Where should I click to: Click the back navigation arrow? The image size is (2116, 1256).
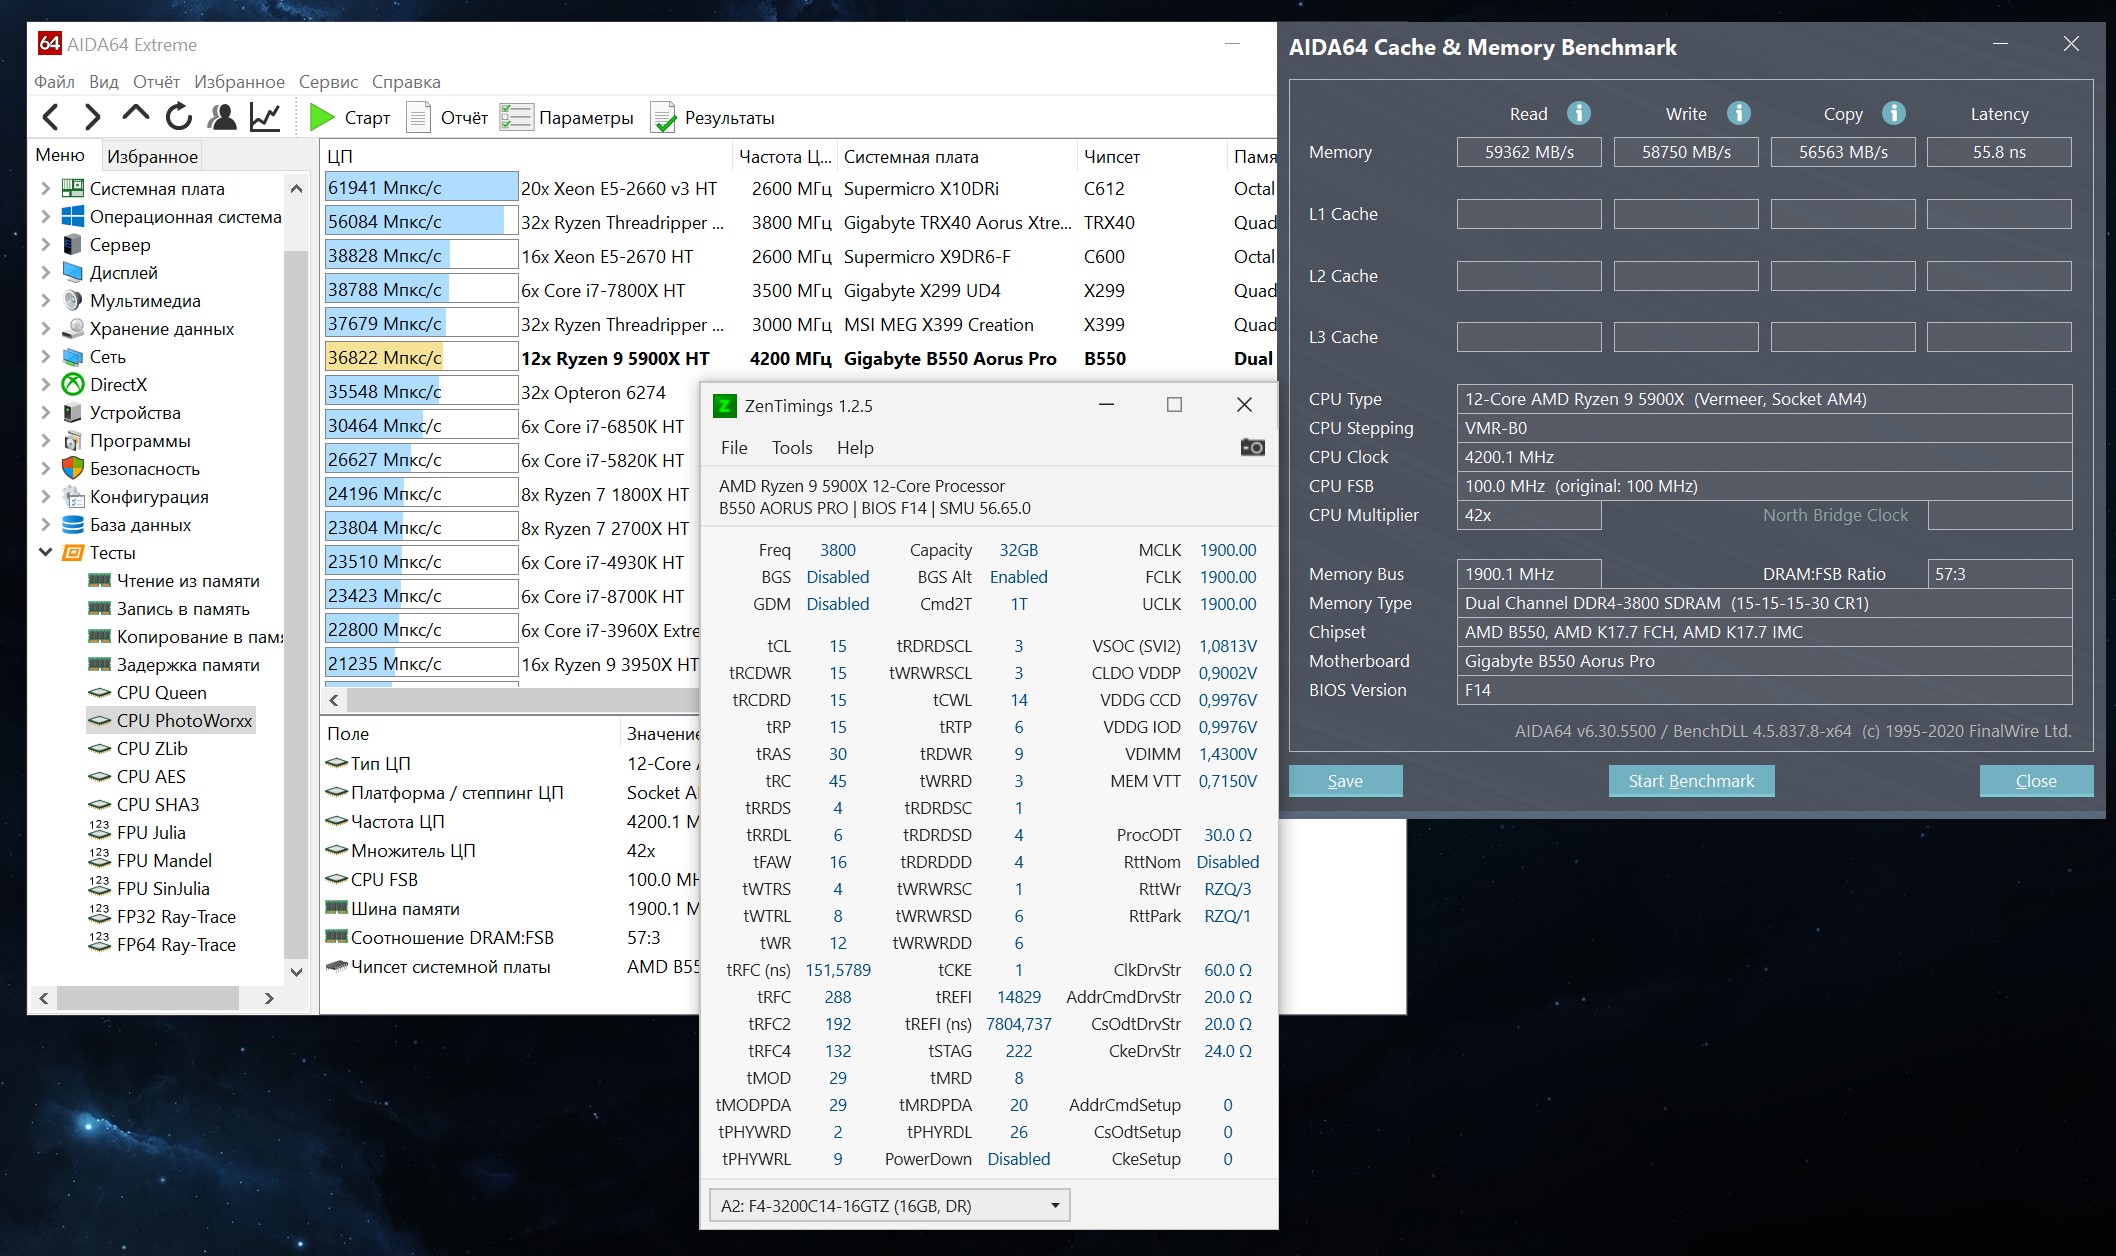coord(51,117)
